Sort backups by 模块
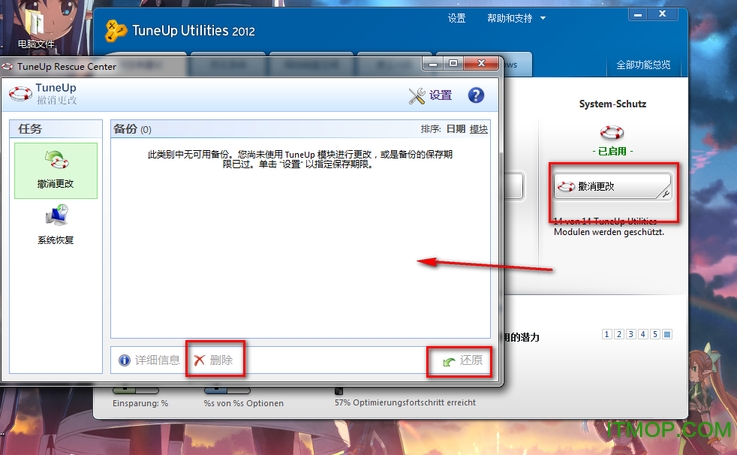 478,129
